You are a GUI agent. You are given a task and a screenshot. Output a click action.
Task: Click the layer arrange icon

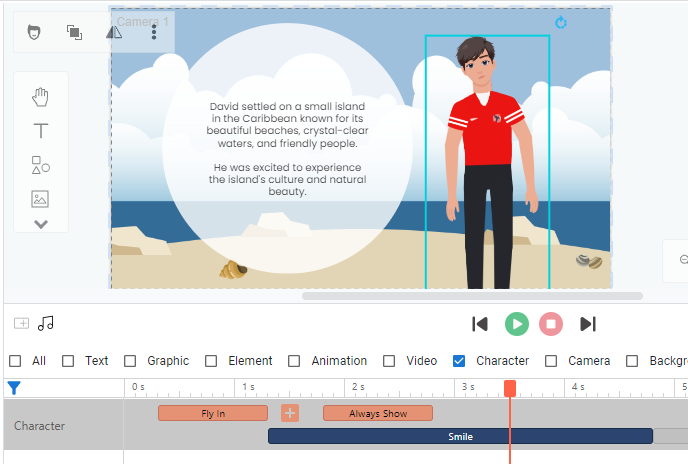pyautogui.click(x=74, y=33)
